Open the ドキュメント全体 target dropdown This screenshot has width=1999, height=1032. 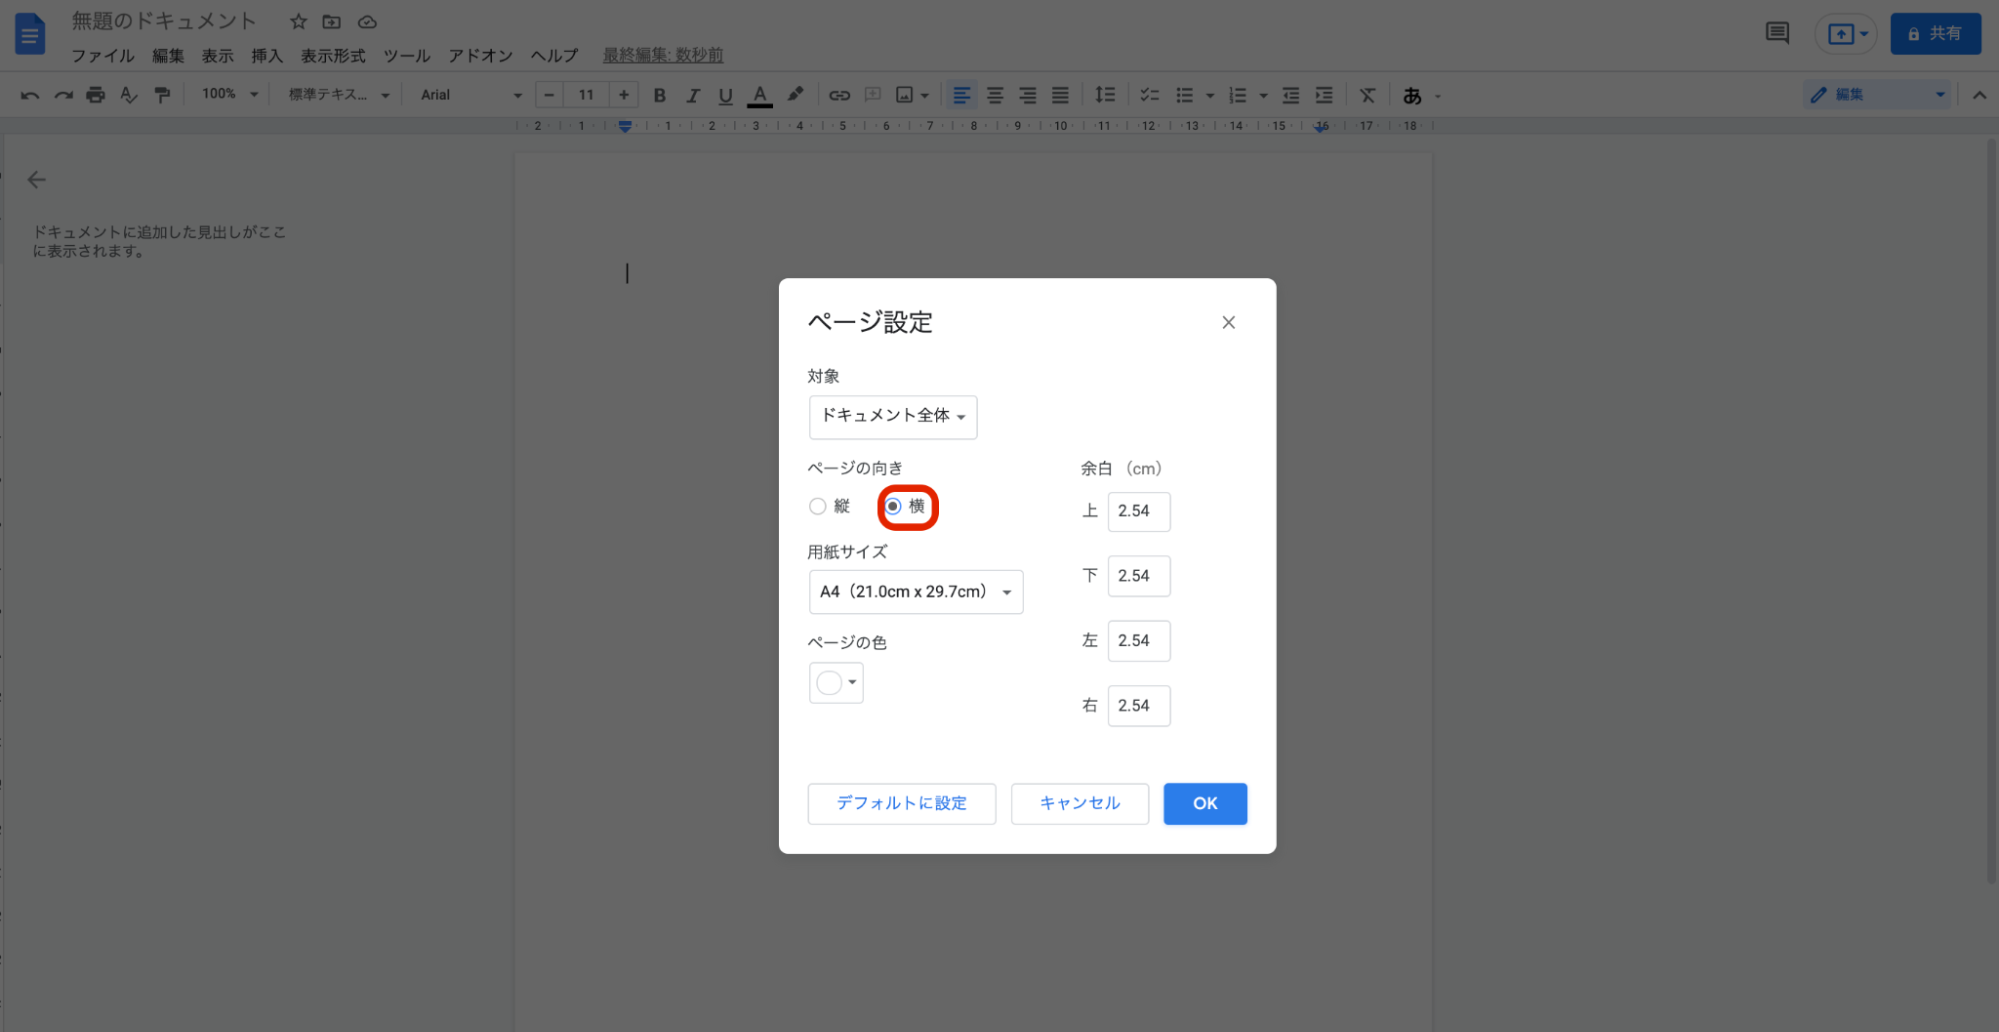click(893, 416)
